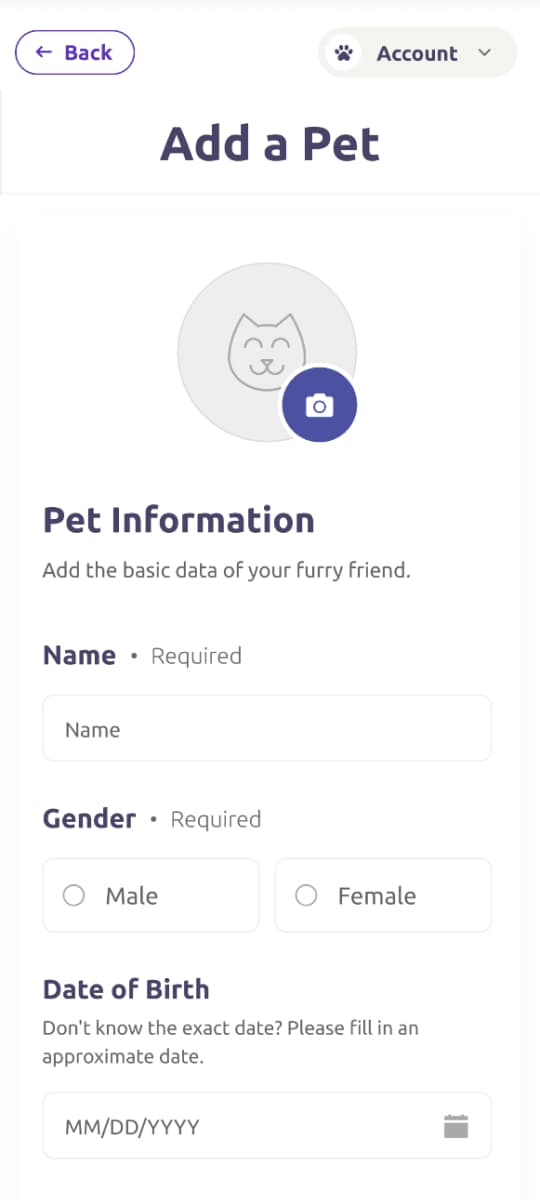The height and width of the screenshot is (1200, 540).
Task: Choose the Female gender label text
Action: (x=377, y=896)
